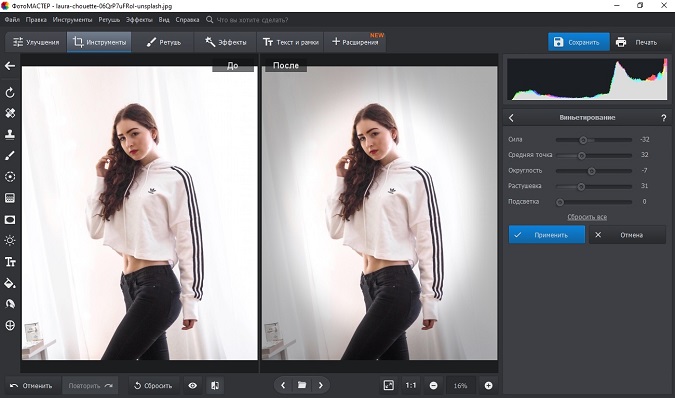Open the Правка menu
The image size is (675, 398).
click(36, 20)
